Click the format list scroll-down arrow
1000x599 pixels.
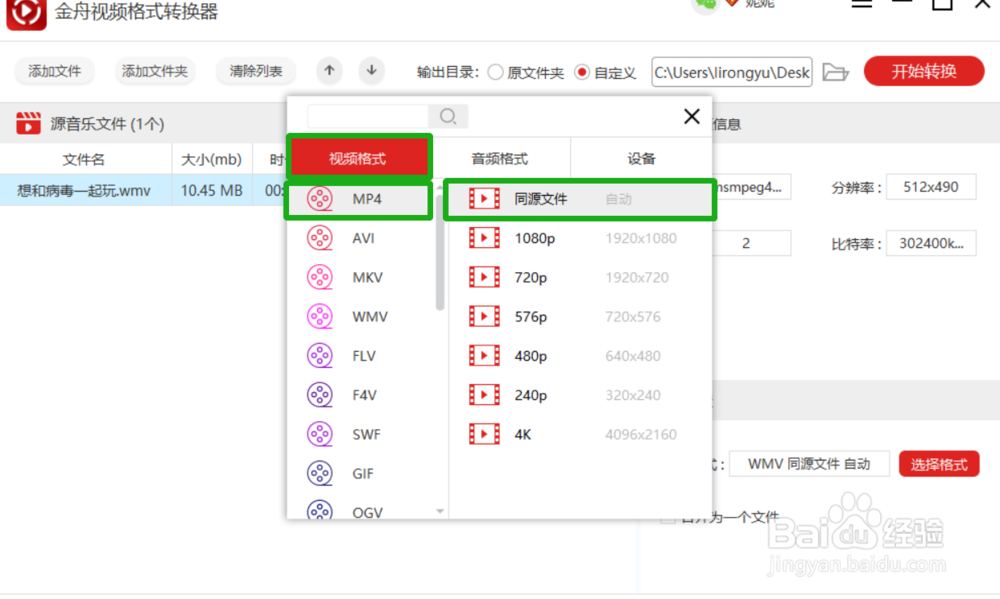(x=440, y=511)
